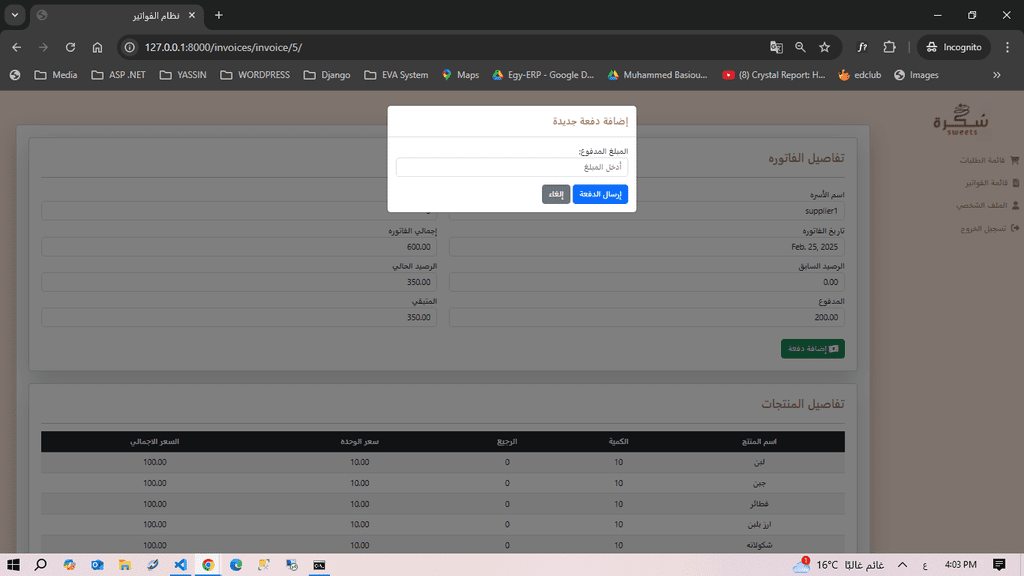Open new browser tab
Screen dimensions: 1024x576
(x=219, y=15)
